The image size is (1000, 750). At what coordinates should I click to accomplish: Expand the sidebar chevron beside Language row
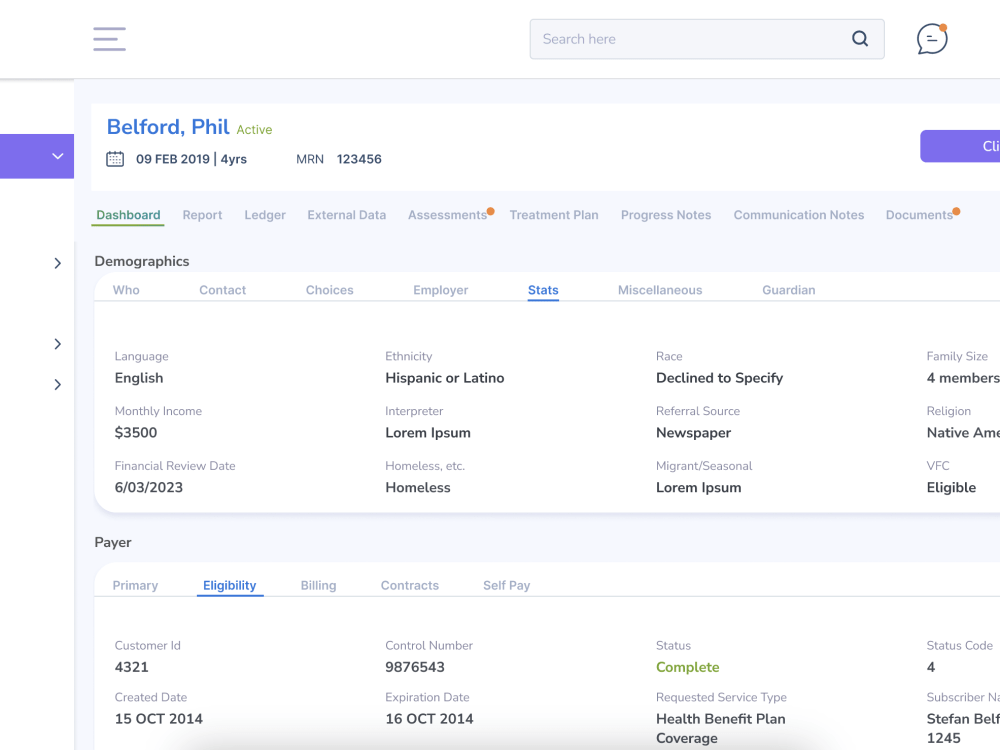click(57, 344)
